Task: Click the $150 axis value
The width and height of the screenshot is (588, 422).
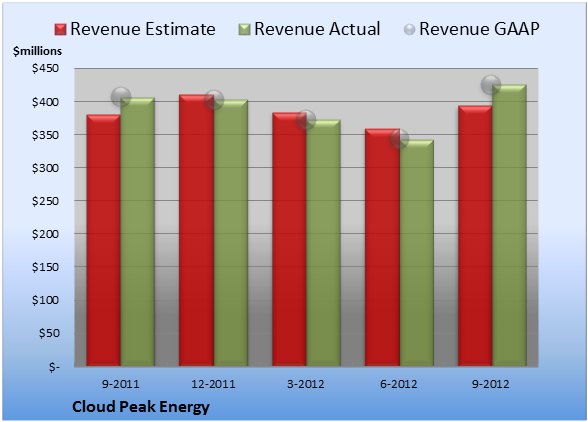Action: pos(45,267)
